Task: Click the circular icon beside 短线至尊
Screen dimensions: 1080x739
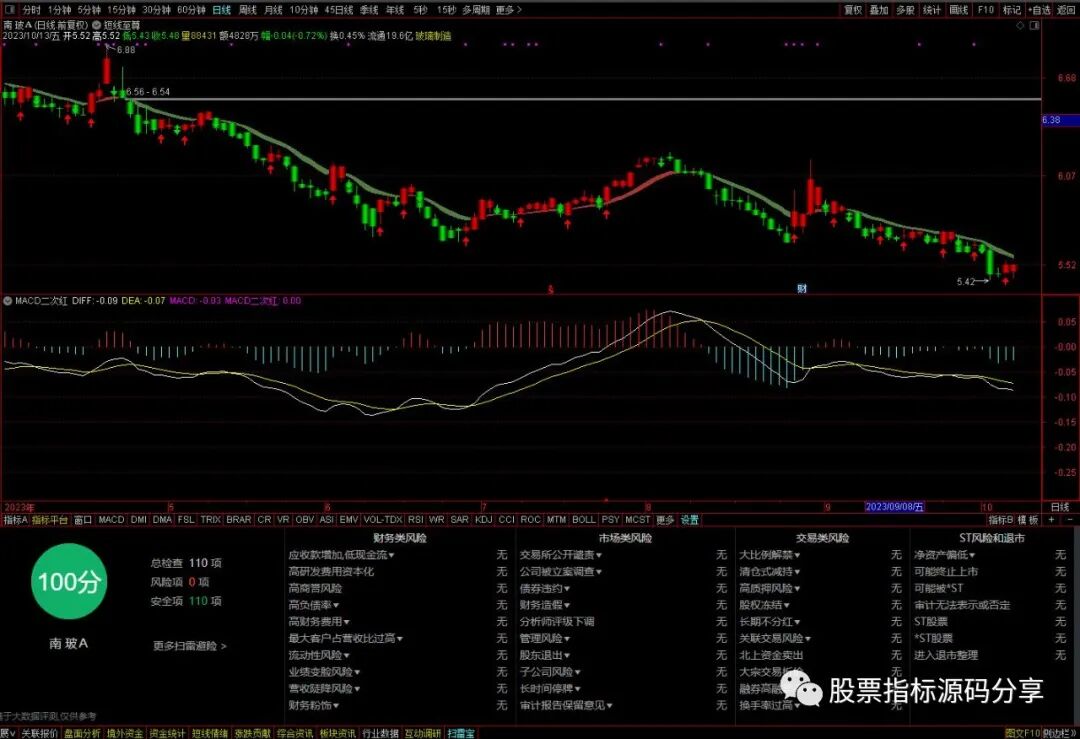Action: 96,25
